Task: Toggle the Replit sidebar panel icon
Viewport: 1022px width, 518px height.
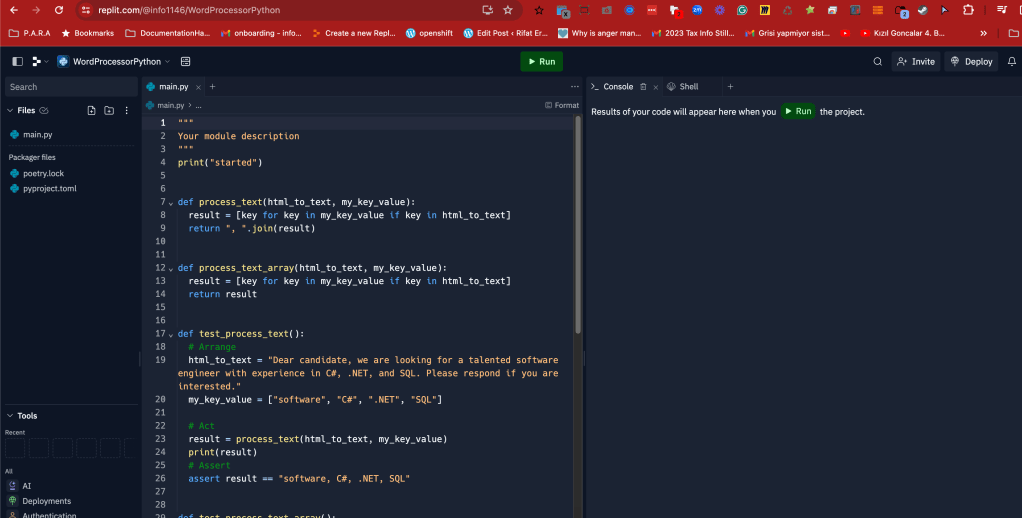Action: (18, 61)
